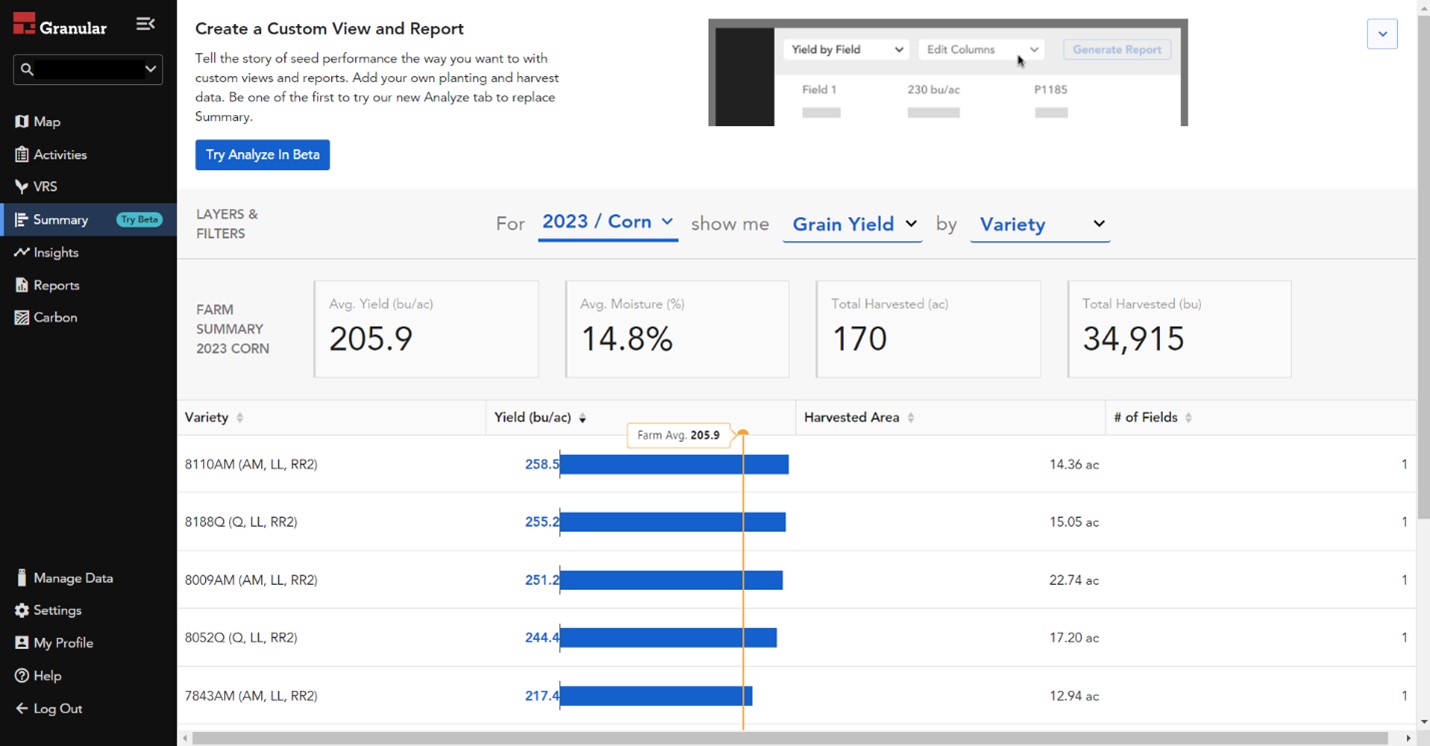This screenshot has height=746, width=1430.
Task: Open the Variety grouping dropdown
Action: (x=1040, y=224)
